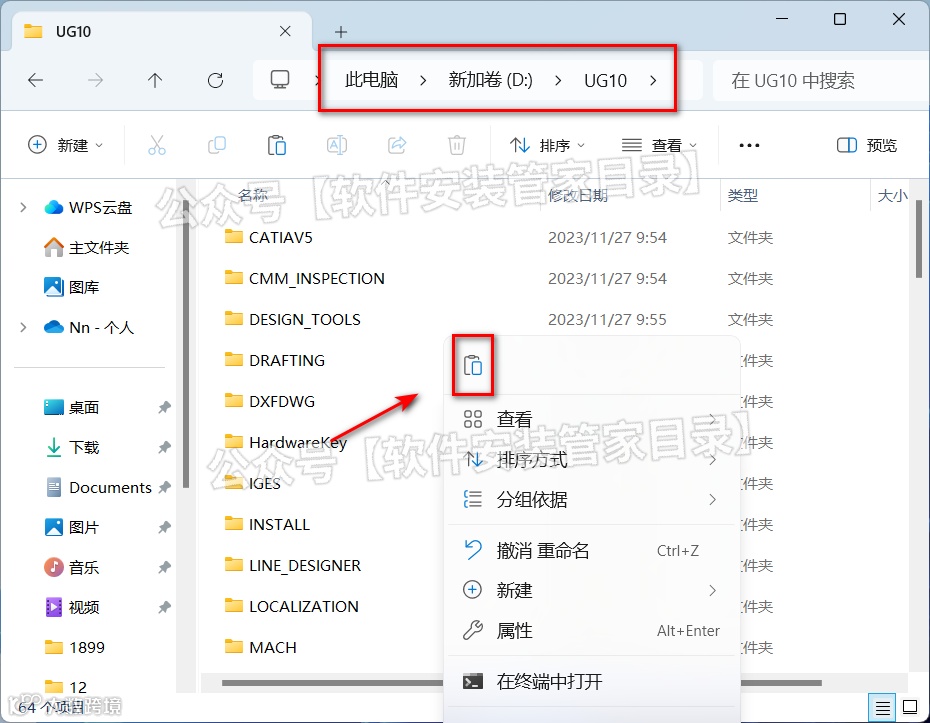Open 排序方式 submenu in context menu

[x=591, y=460]
